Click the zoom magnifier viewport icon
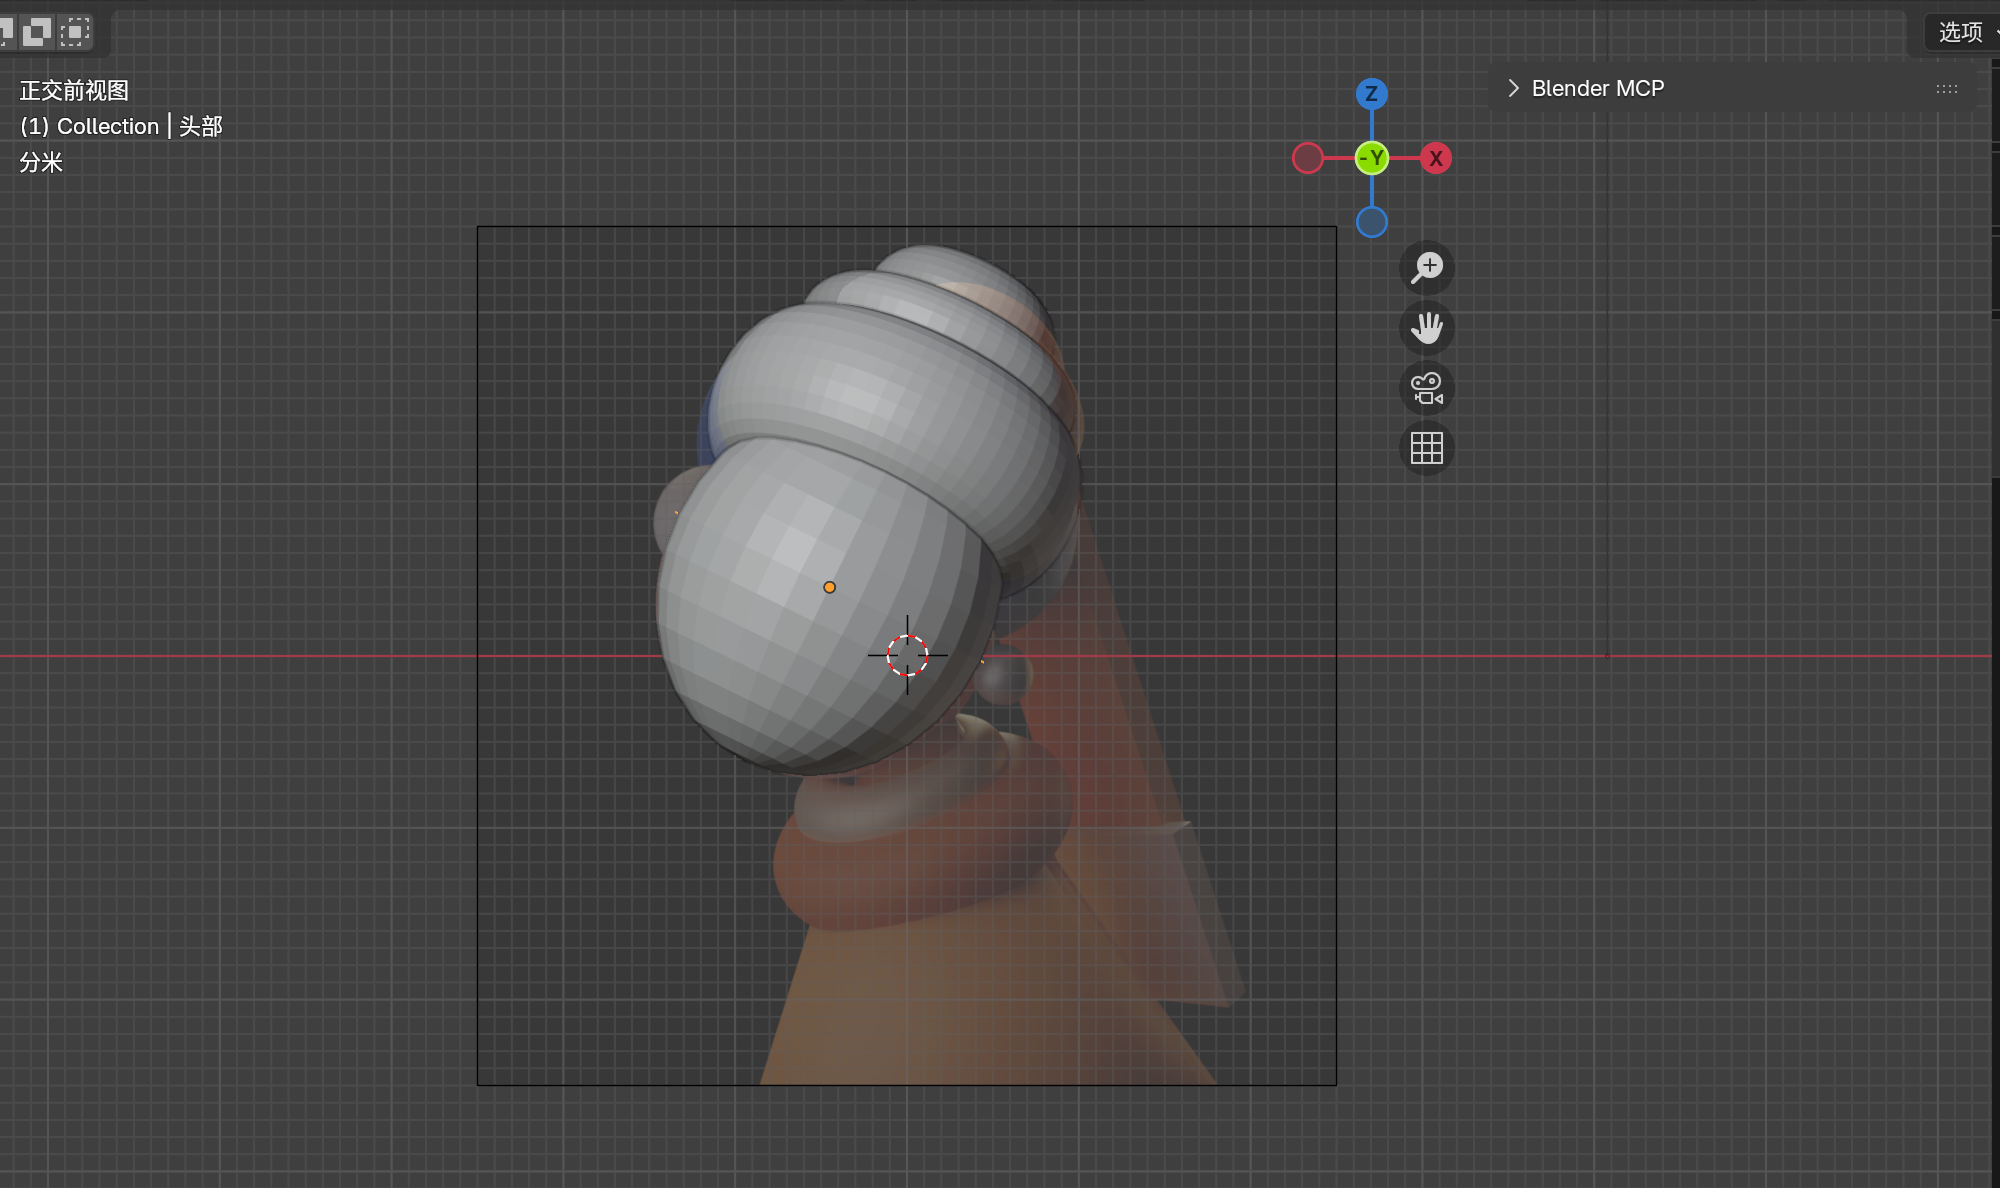Image resolution: width=2000 pixels, height=1188 pixels. click(x=1426, y=268)
